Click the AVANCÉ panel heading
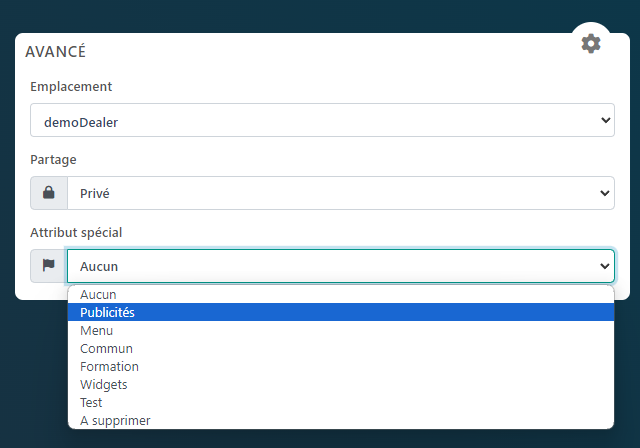The width and height of the screenshot is (640, 448). (x=55, y=52)
